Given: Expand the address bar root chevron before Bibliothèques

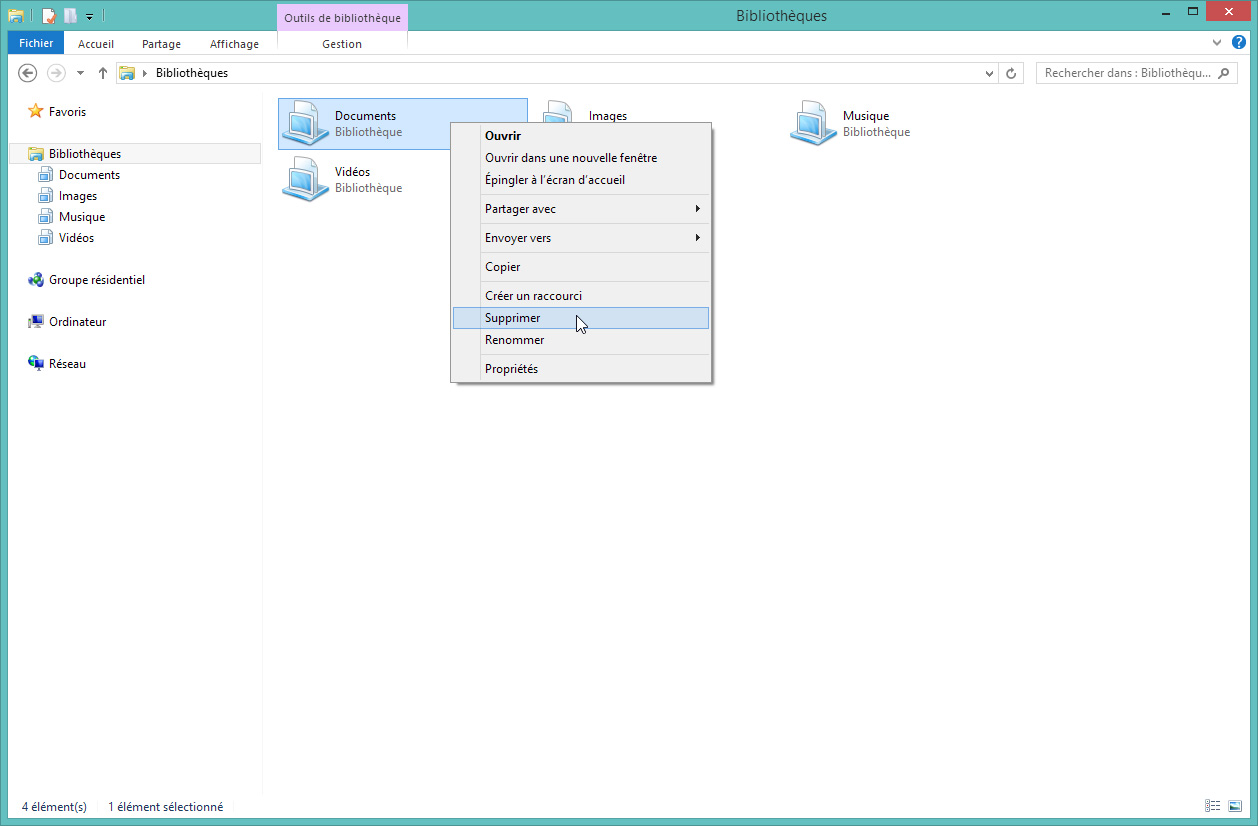Looking at the screenshot, I should pyautogui.click(x=145, y=73).
